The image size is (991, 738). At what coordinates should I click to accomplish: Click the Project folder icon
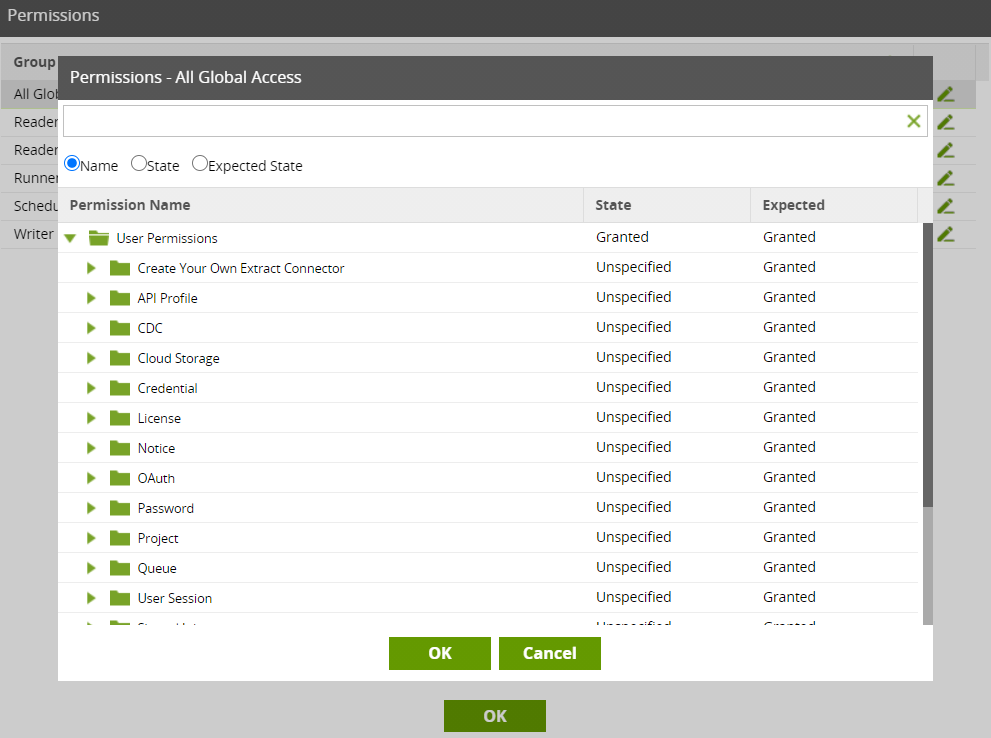click(119, 538)
